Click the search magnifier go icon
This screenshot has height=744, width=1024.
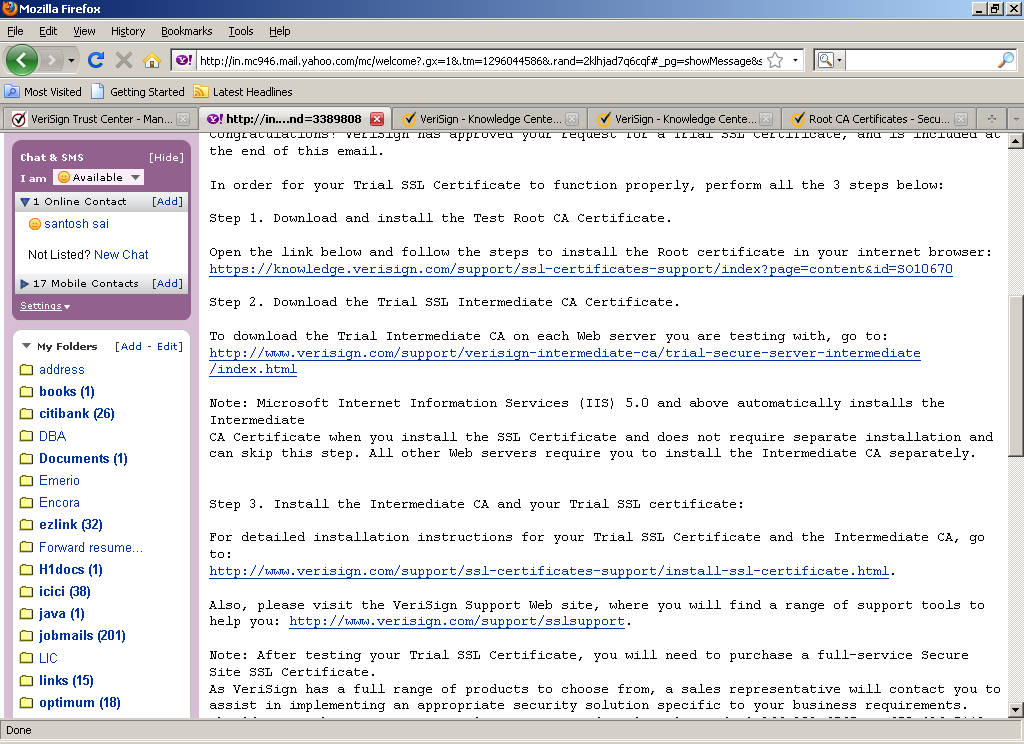pyautogui.click(x=1006, y=60)
